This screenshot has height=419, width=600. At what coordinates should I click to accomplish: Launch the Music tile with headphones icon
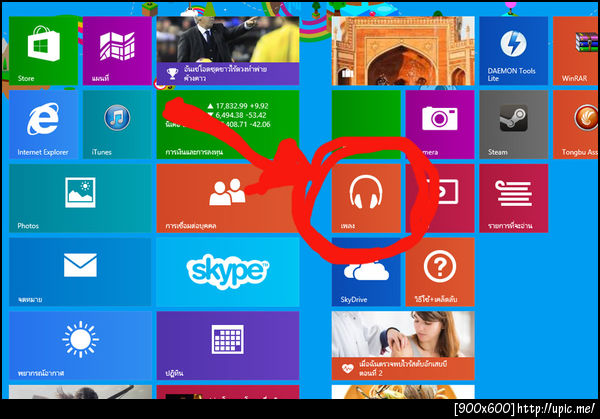366,198
